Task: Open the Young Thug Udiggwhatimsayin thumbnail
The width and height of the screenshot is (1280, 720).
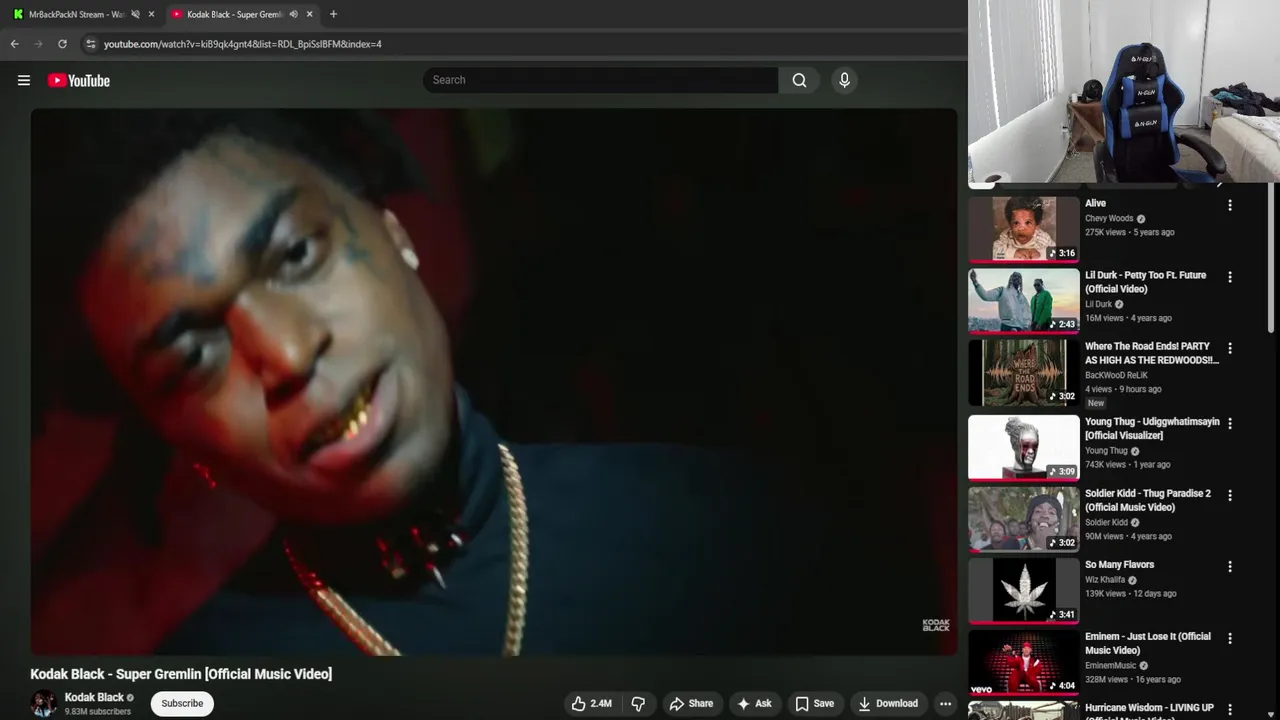Action: 1023,447
